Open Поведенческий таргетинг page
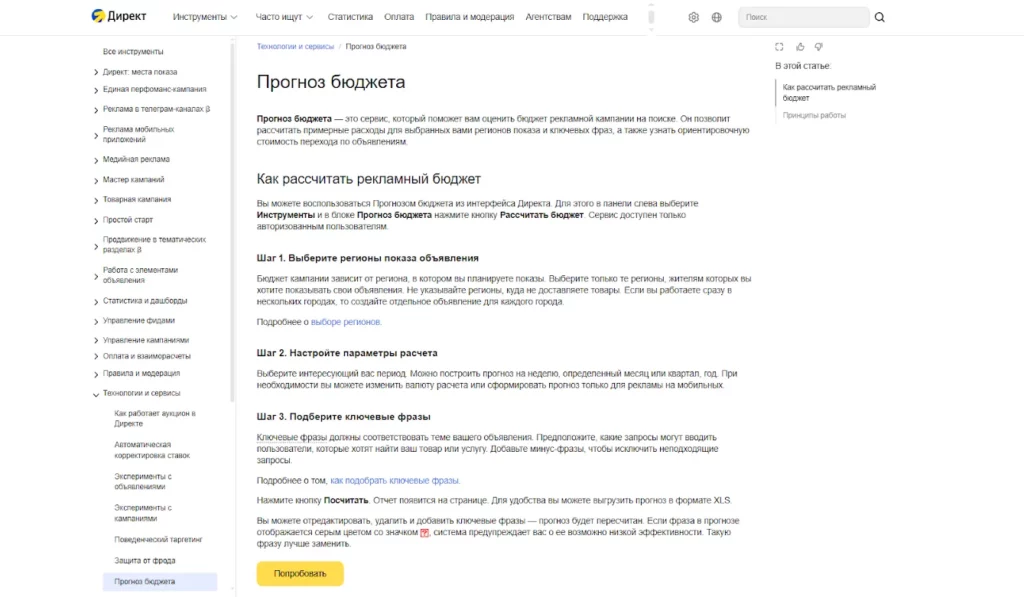1024x597 pixels. pos(158,540)
